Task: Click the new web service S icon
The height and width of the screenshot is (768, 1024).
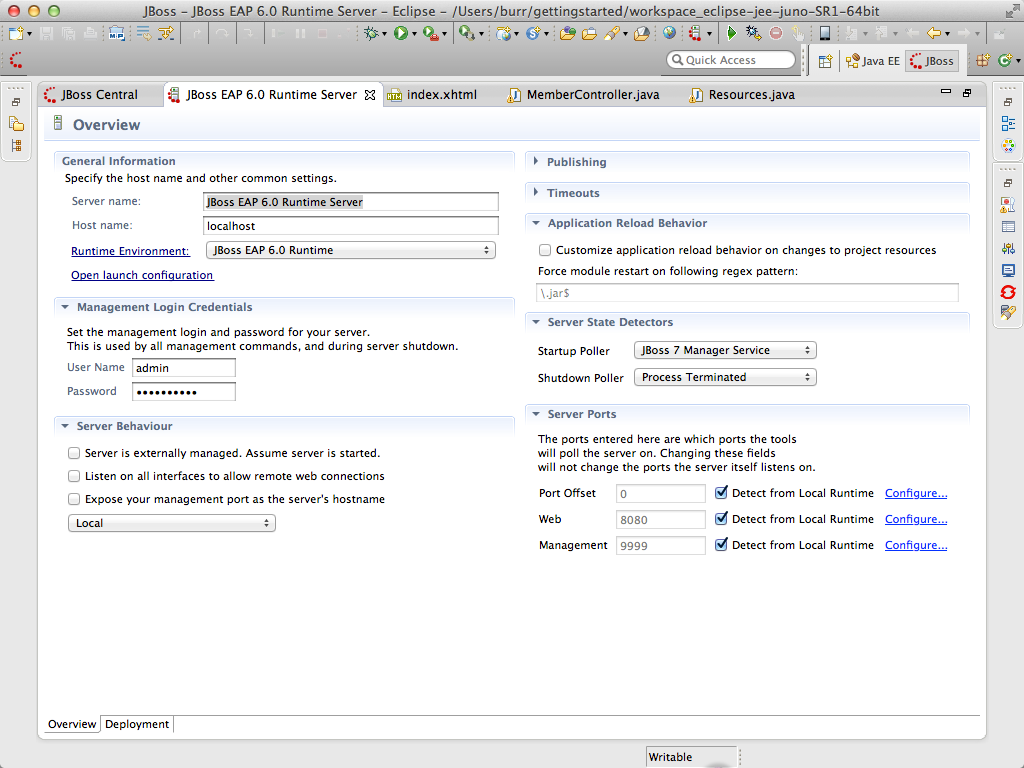Action: (x=533, y=33)
